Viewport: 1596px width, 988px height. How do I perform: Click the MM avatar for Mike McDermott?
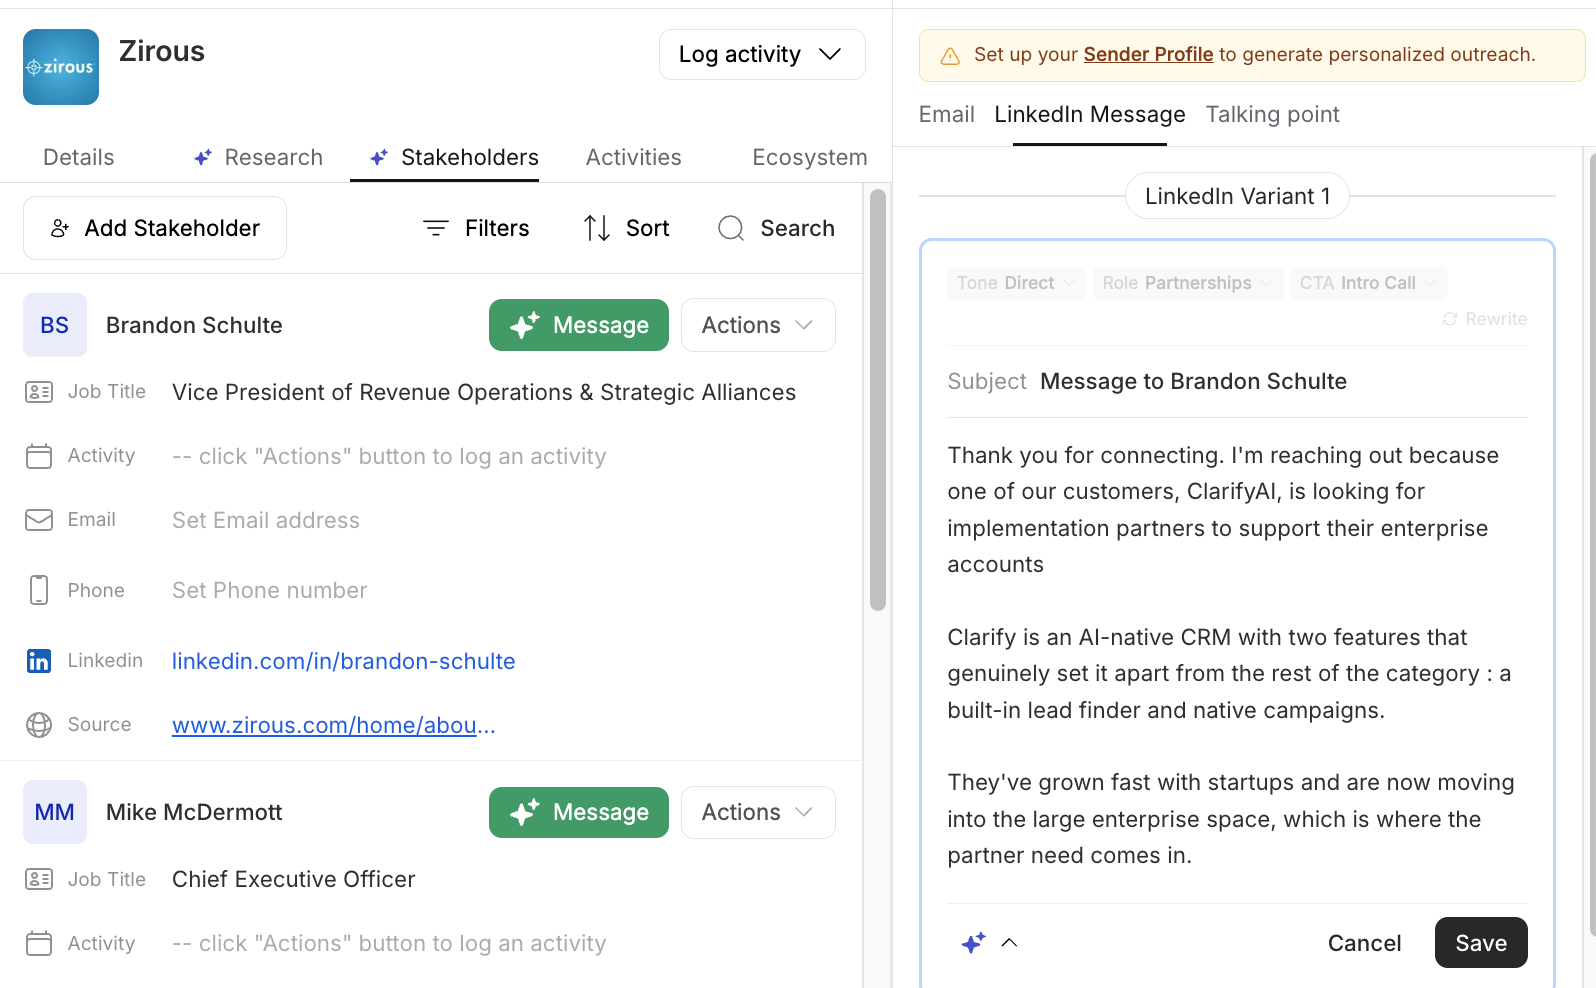(55, 812)
